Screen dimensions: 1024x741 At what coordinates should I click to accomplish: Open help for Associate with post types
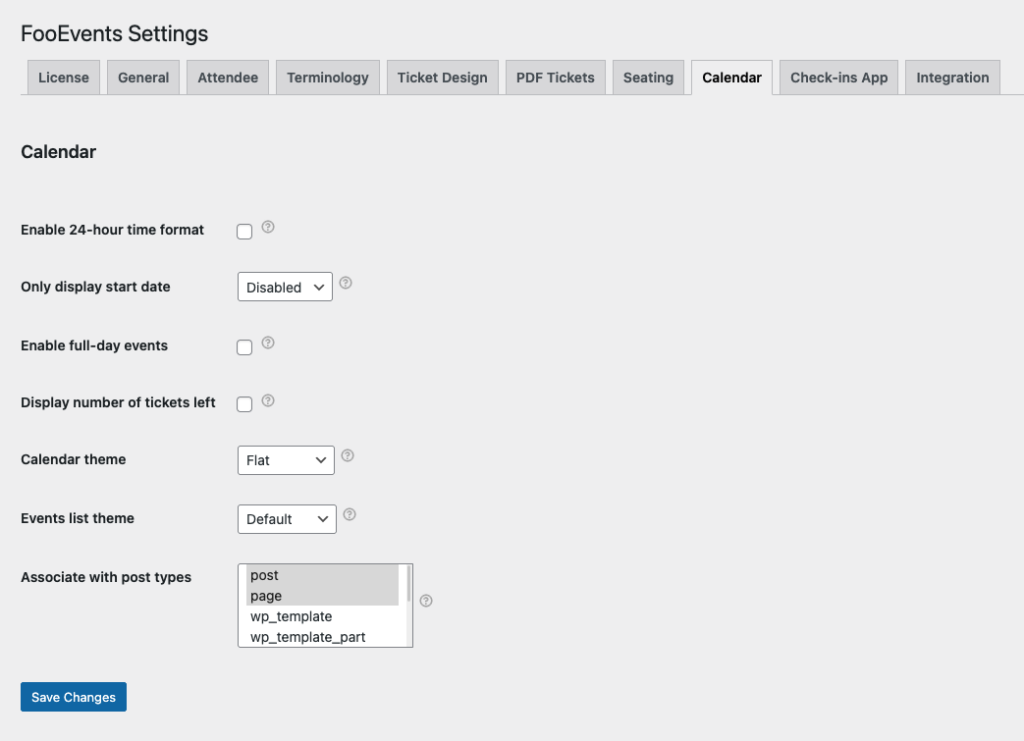coord(425,600)
